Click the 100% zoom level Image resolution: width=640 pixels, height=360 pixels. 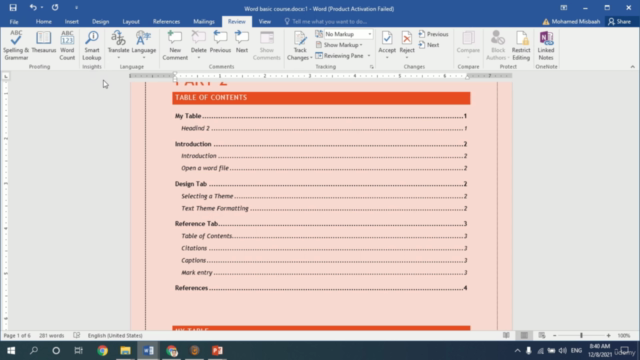click(624, 336)
